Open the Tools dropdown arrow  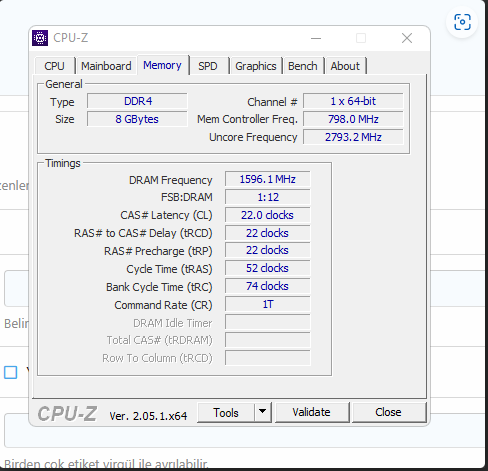[x=263, y=412]
